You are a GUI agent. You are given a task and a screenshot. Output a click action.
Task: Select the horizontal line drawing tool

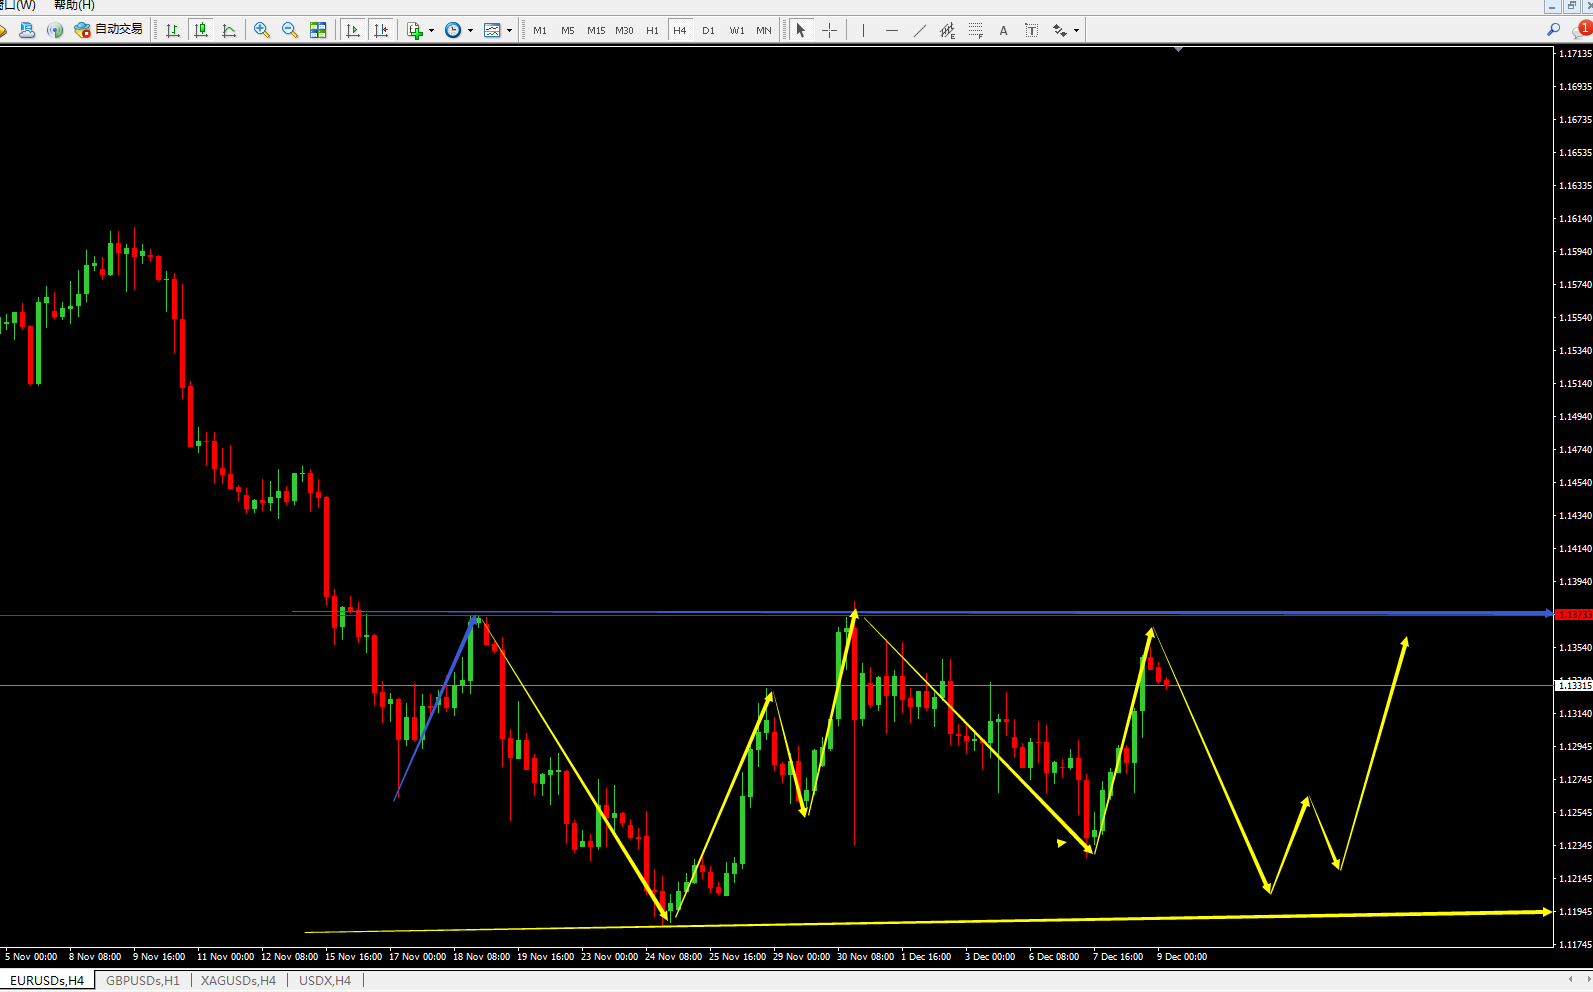click(891, 30)
